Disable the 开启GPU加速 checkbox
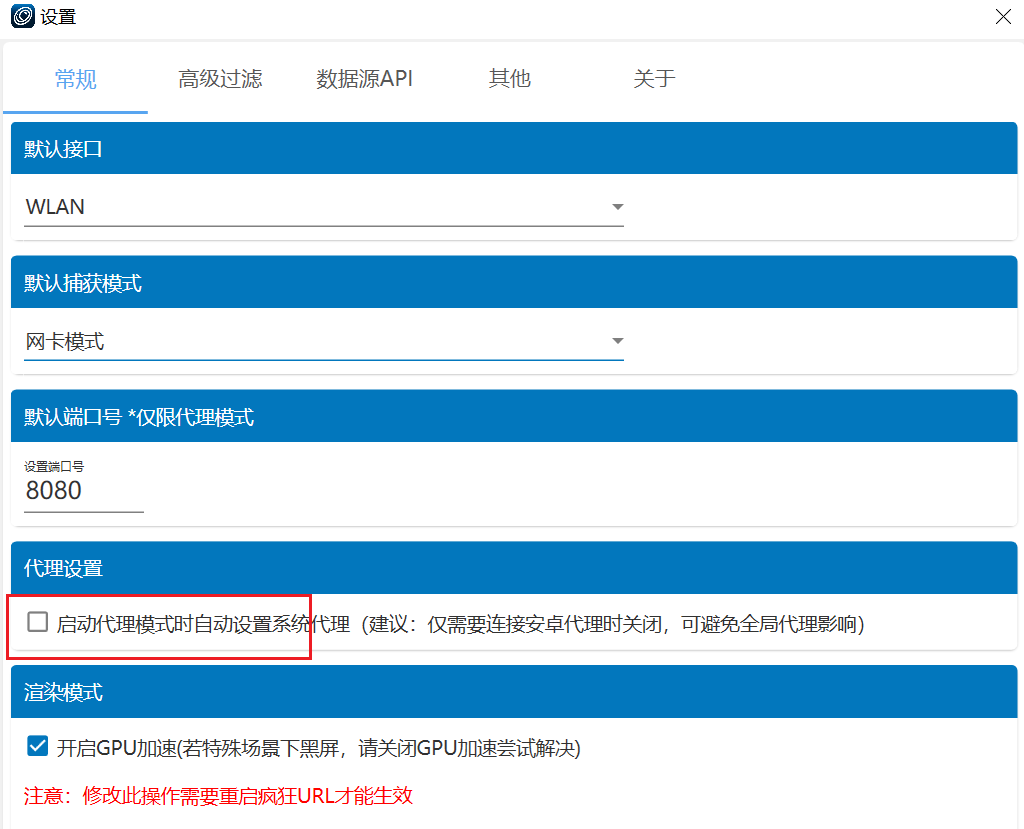Screen dimensions: 1024x829 pyautogui.click(x=38, y=746)
